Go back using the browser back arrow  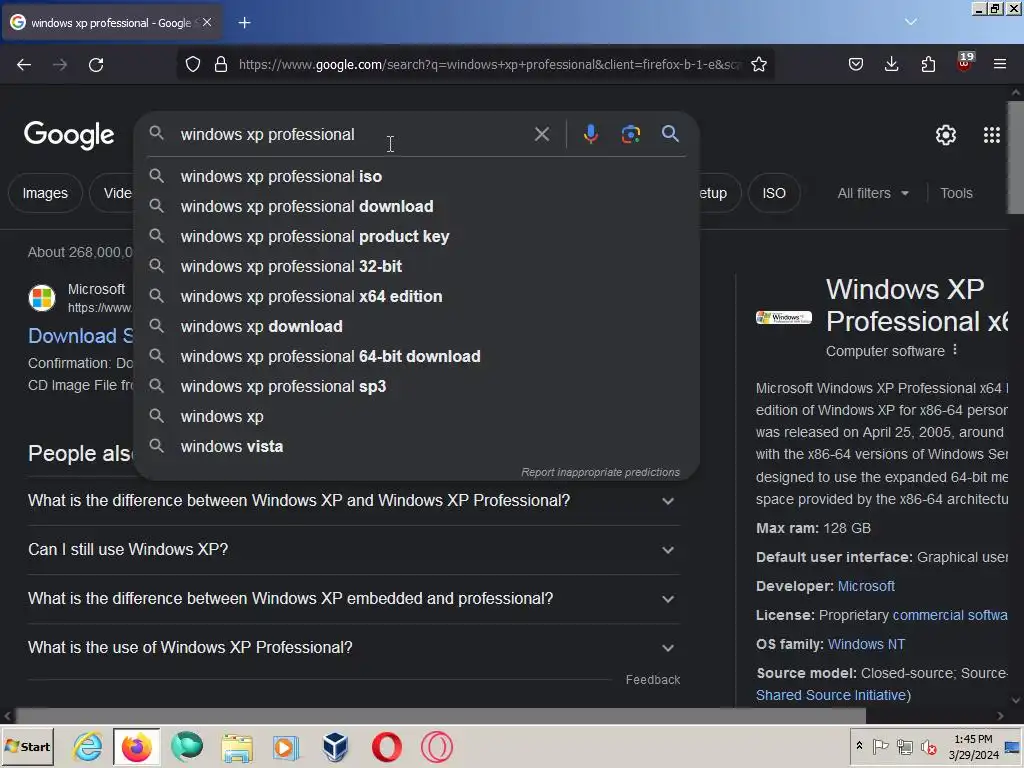(x=24, y=65)
